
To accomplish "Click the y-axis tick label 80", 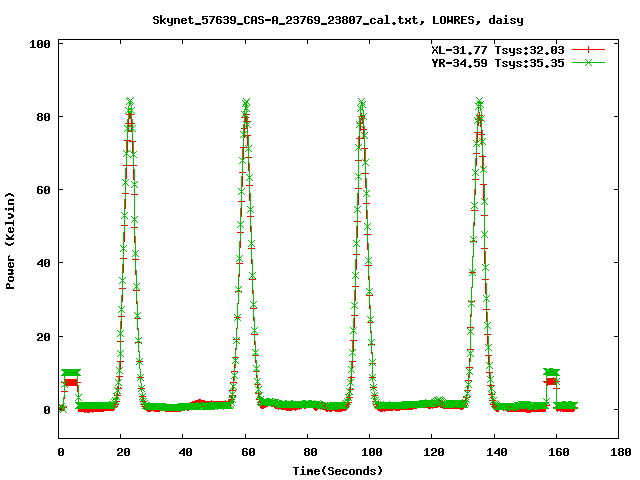I will click(x=43, y=117).
